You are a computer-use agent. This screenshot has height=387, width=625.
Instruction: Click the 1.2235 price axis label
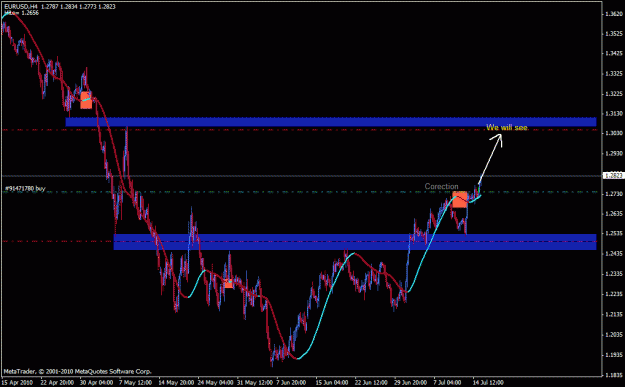(x=613, y=294)
